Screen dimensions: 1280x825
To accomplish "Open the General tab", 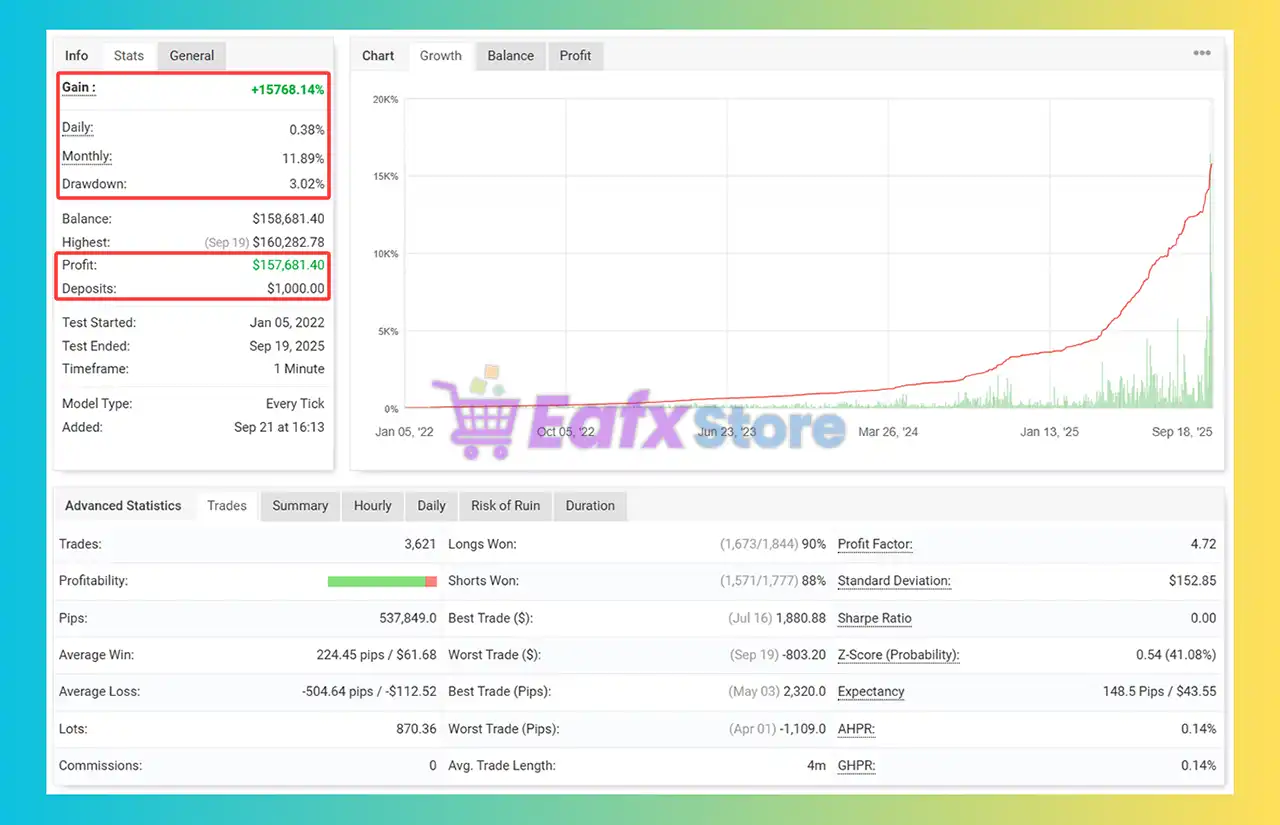I will click(191, 56).
